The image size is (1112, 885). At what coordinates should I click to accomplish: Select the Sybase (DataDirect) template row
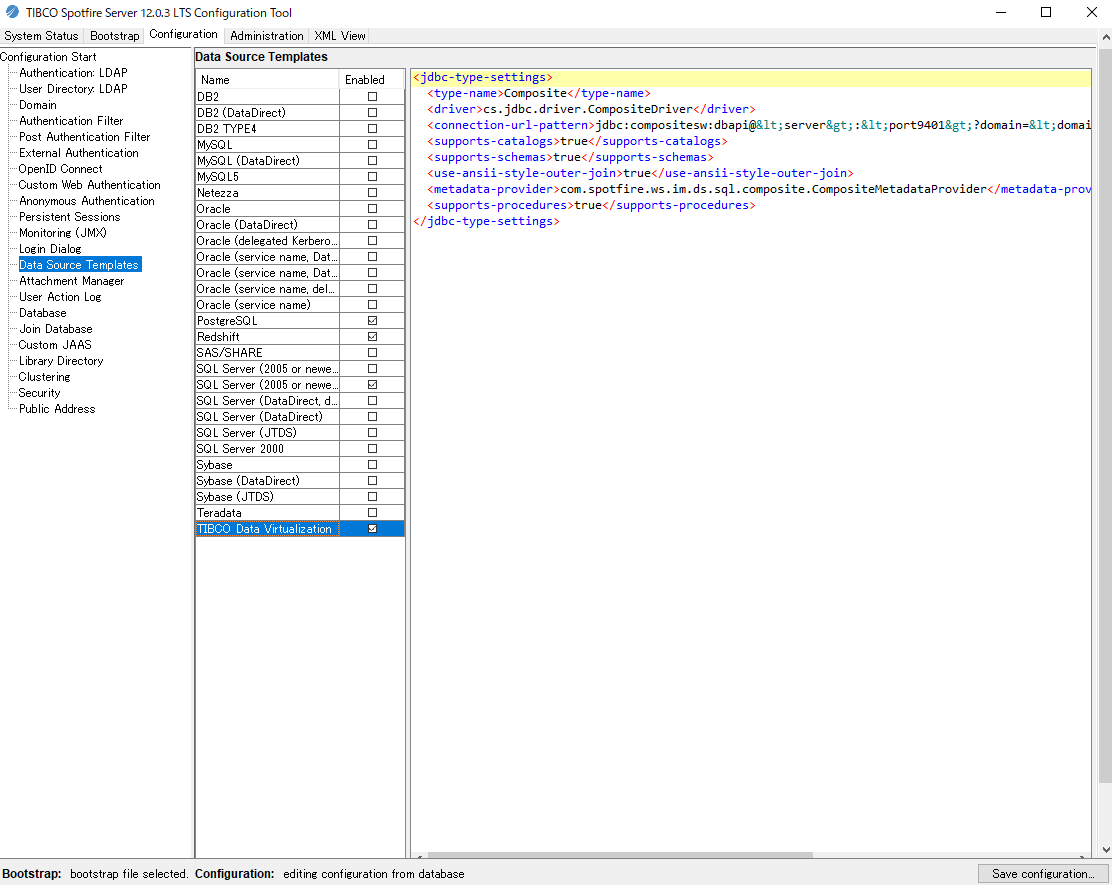(x=300, y=481)
